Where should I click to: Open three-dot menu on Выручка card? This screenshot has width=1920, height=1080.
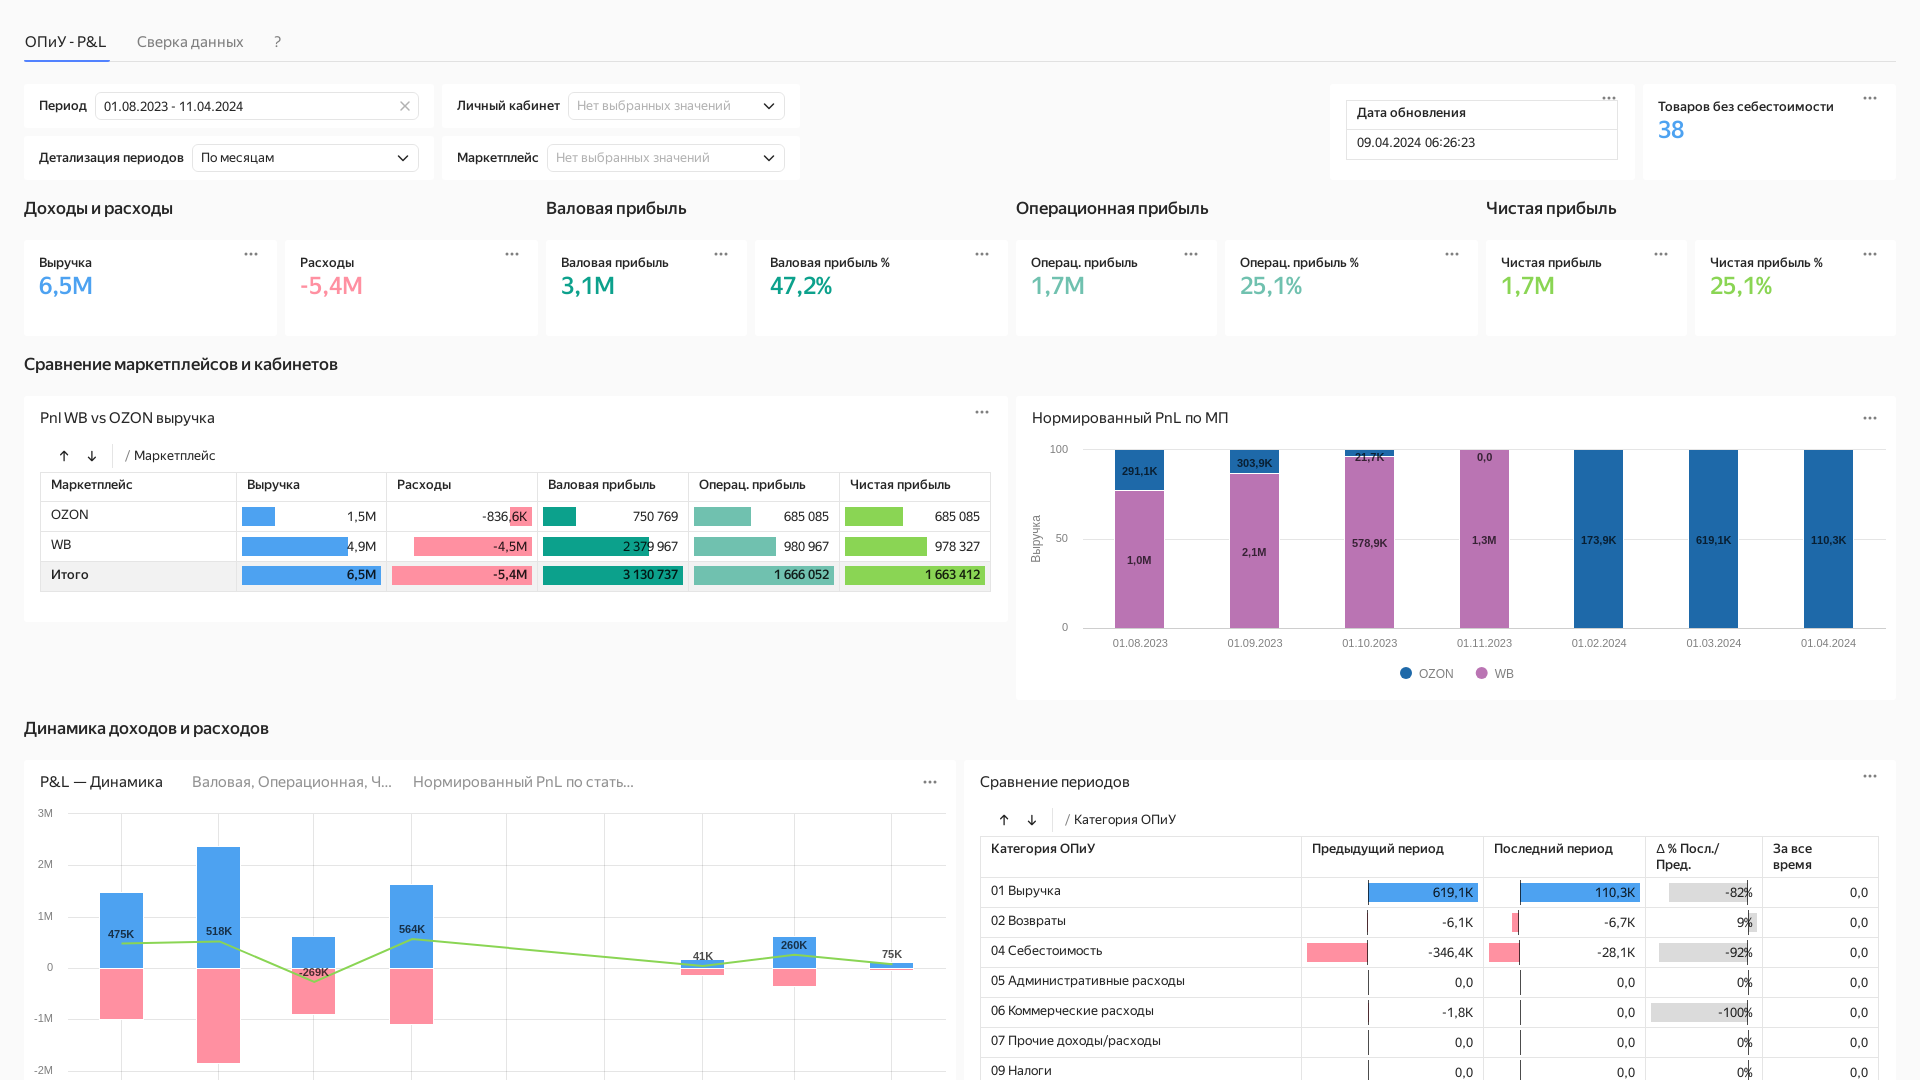click(x=251, y=254)
